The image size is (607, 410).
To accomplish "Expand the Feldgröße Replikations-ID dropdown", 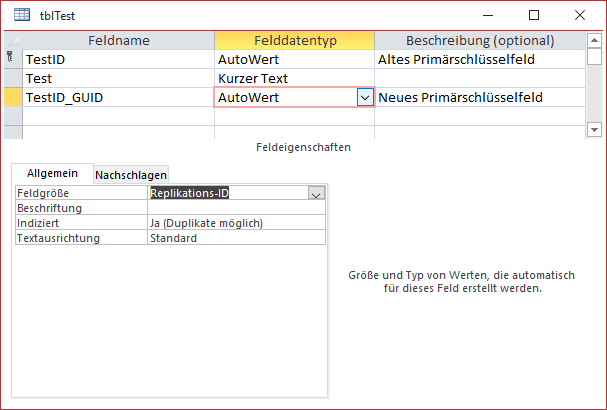I will pyautogui.click(x=317, y=193).
